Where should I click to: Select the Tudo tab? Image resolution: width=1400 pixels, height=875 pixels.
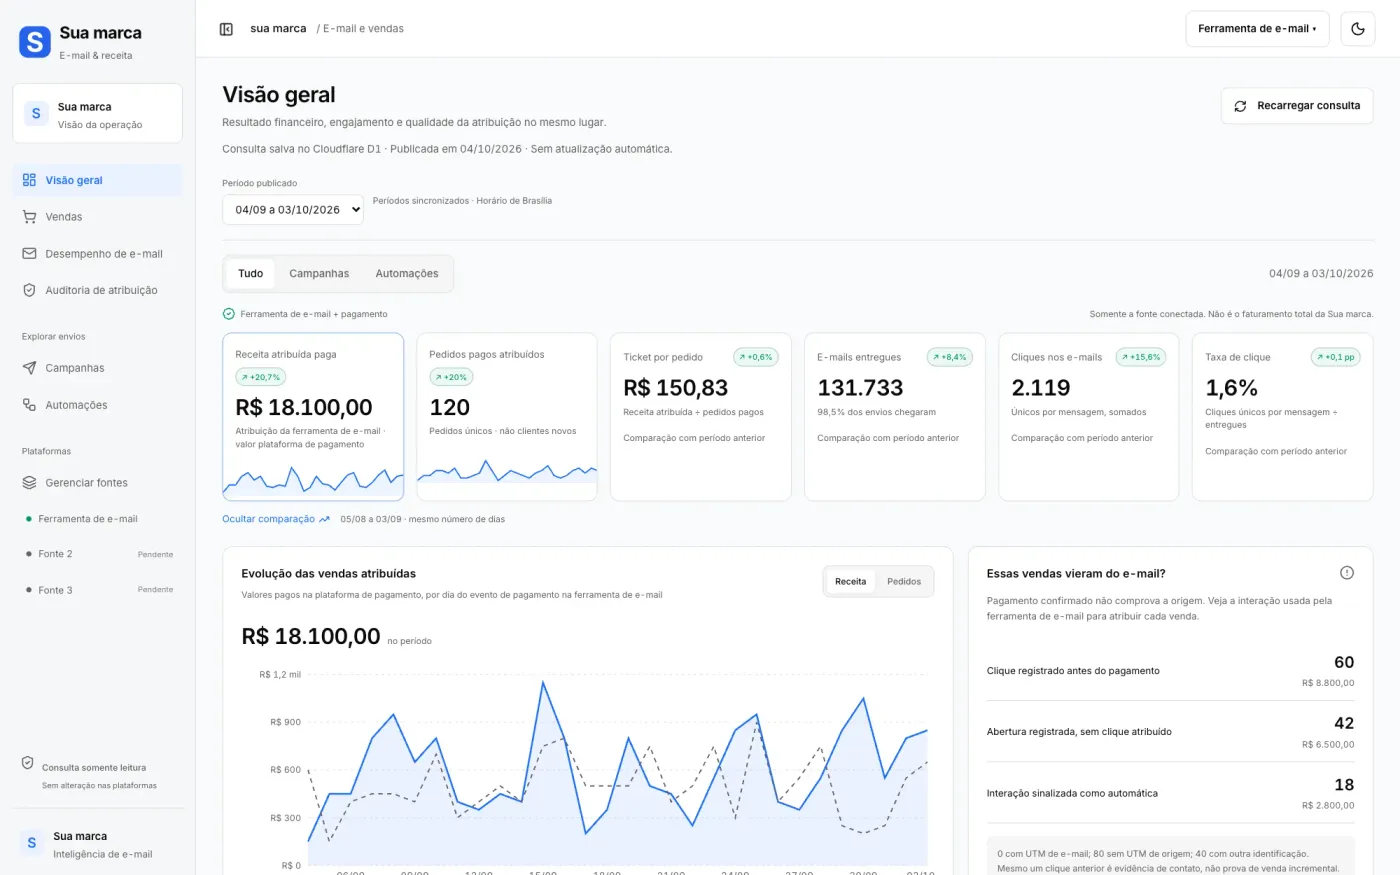[x=250, y=274]
